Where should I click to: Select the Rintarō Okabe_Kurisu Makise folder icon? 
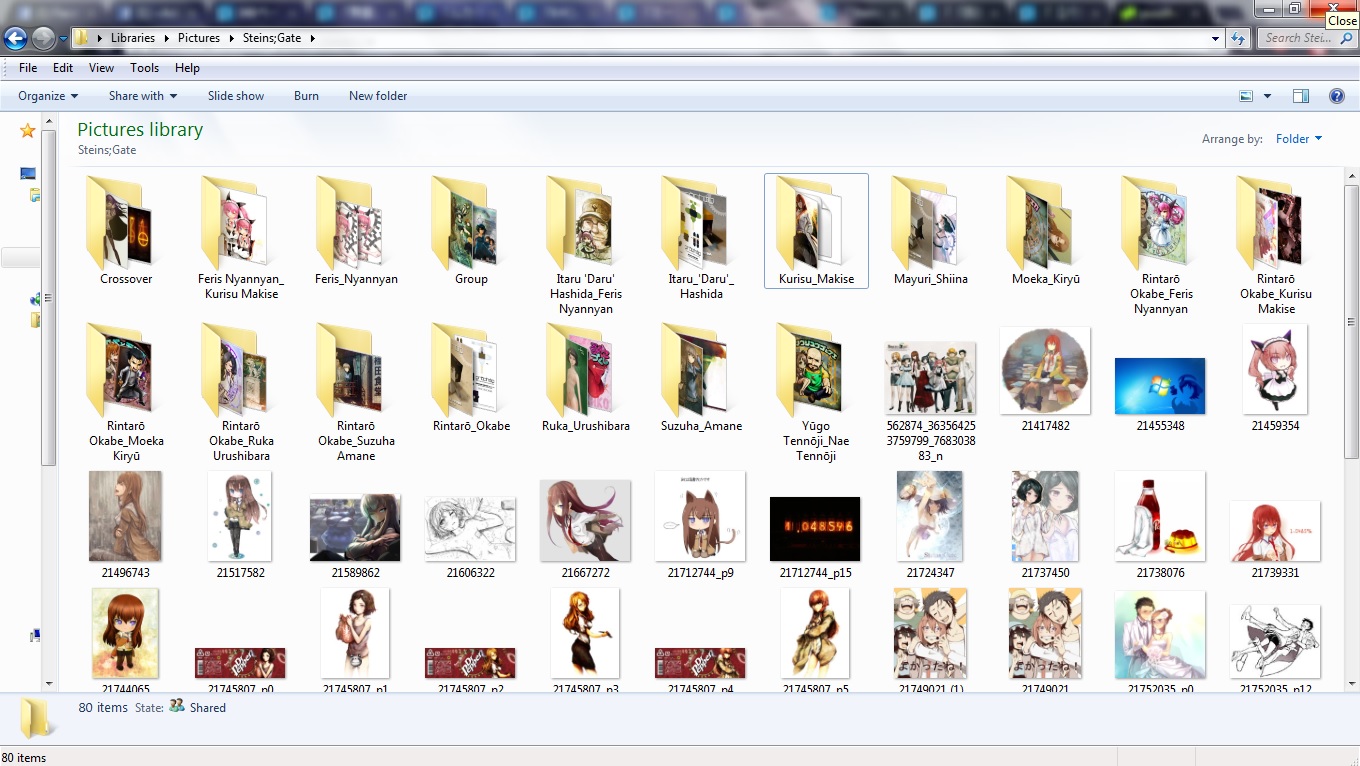pyautogui.click(x=1270, y=222)
